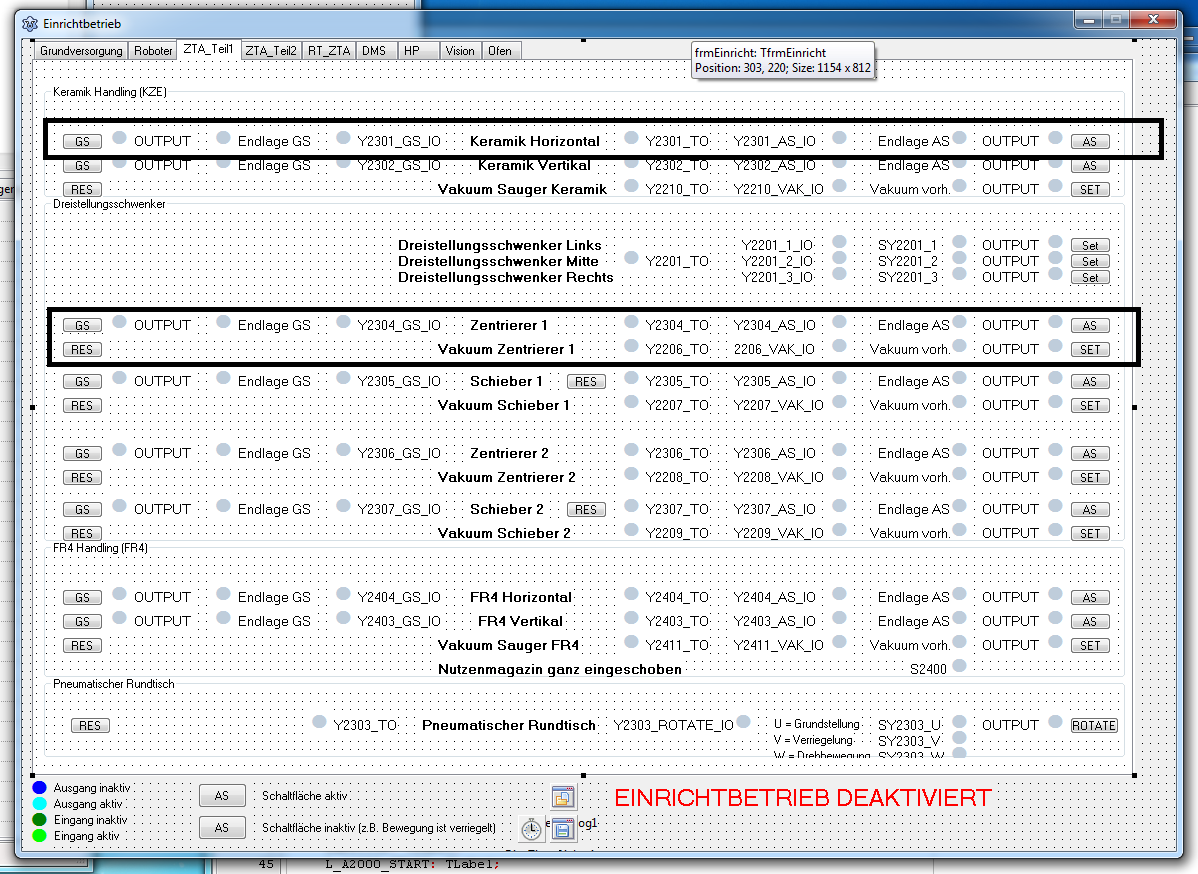Switch to the Vision tab
This screenshot has width=1198, height=874.
460,51
